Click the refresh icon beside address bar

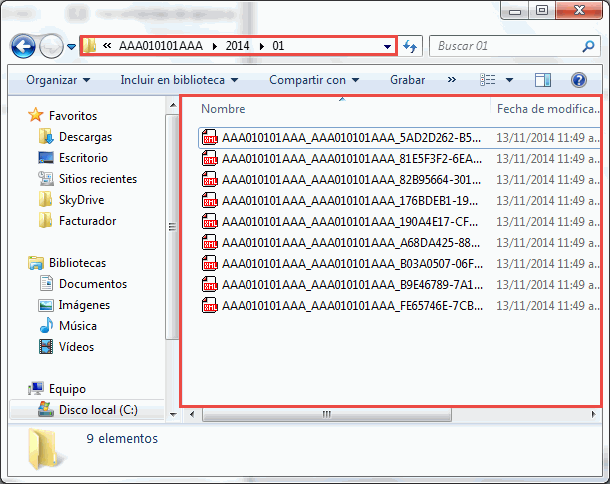click(410, 47)
